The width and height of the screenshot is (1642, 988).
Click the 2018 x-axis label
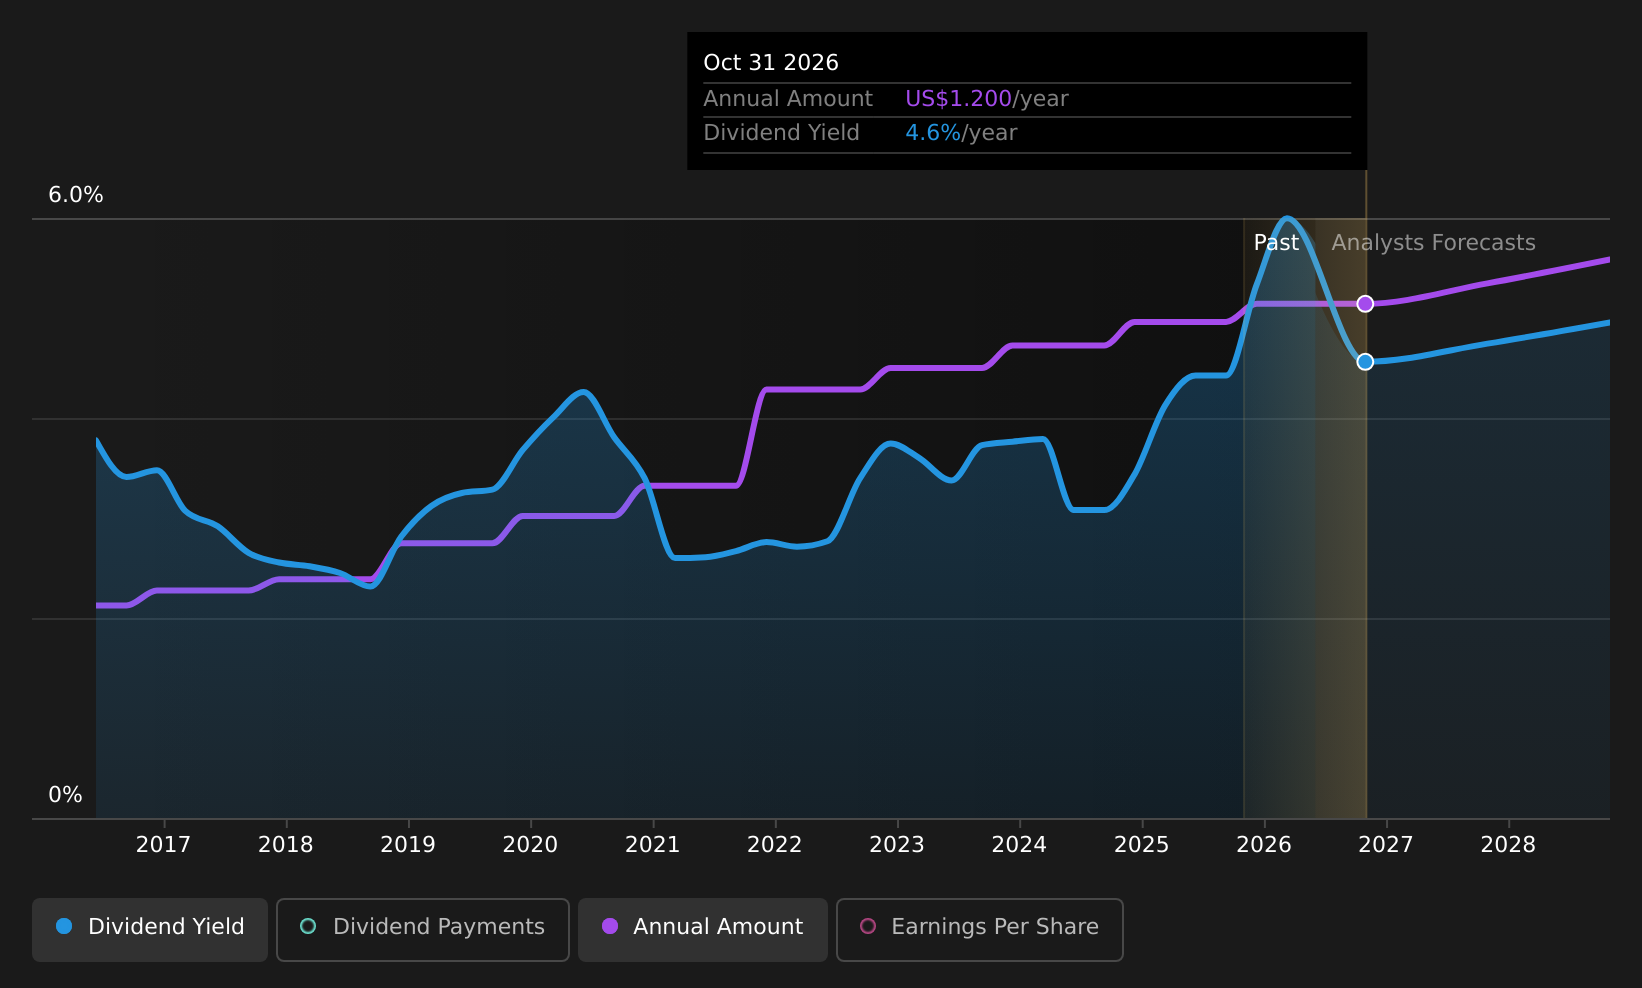pyautogui.click(x=286, y=845)
